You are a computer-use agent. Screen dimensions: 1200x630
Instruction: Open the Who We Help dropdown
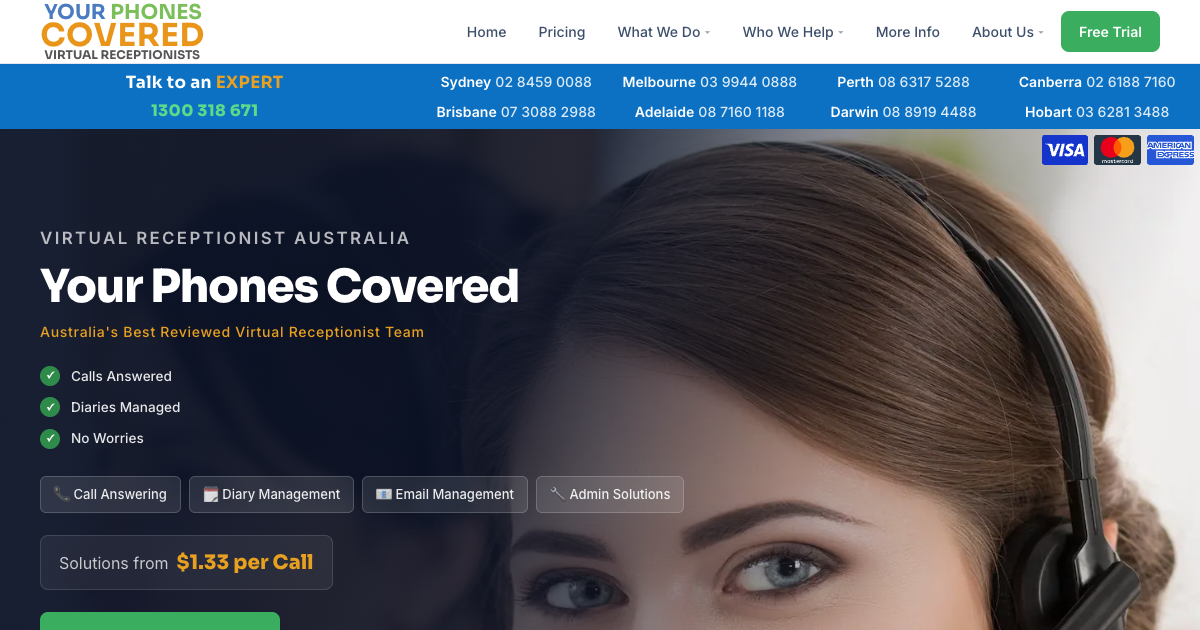tap(792, 31)
